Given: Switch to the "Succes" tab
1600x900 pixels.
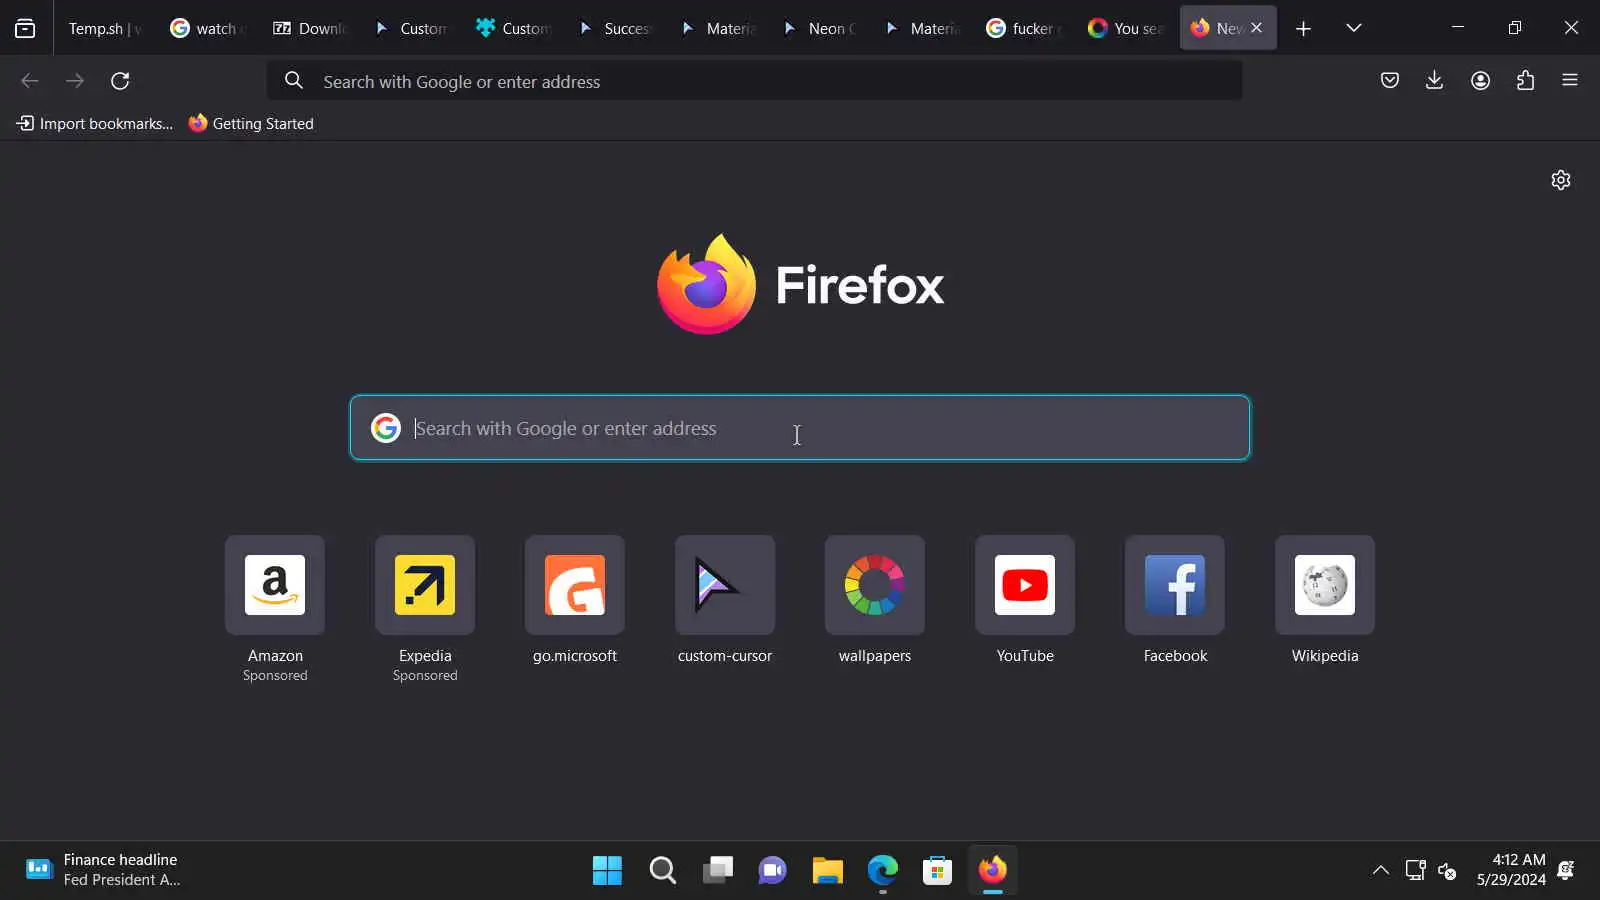Looking at the screenshot, I should 615,28.
